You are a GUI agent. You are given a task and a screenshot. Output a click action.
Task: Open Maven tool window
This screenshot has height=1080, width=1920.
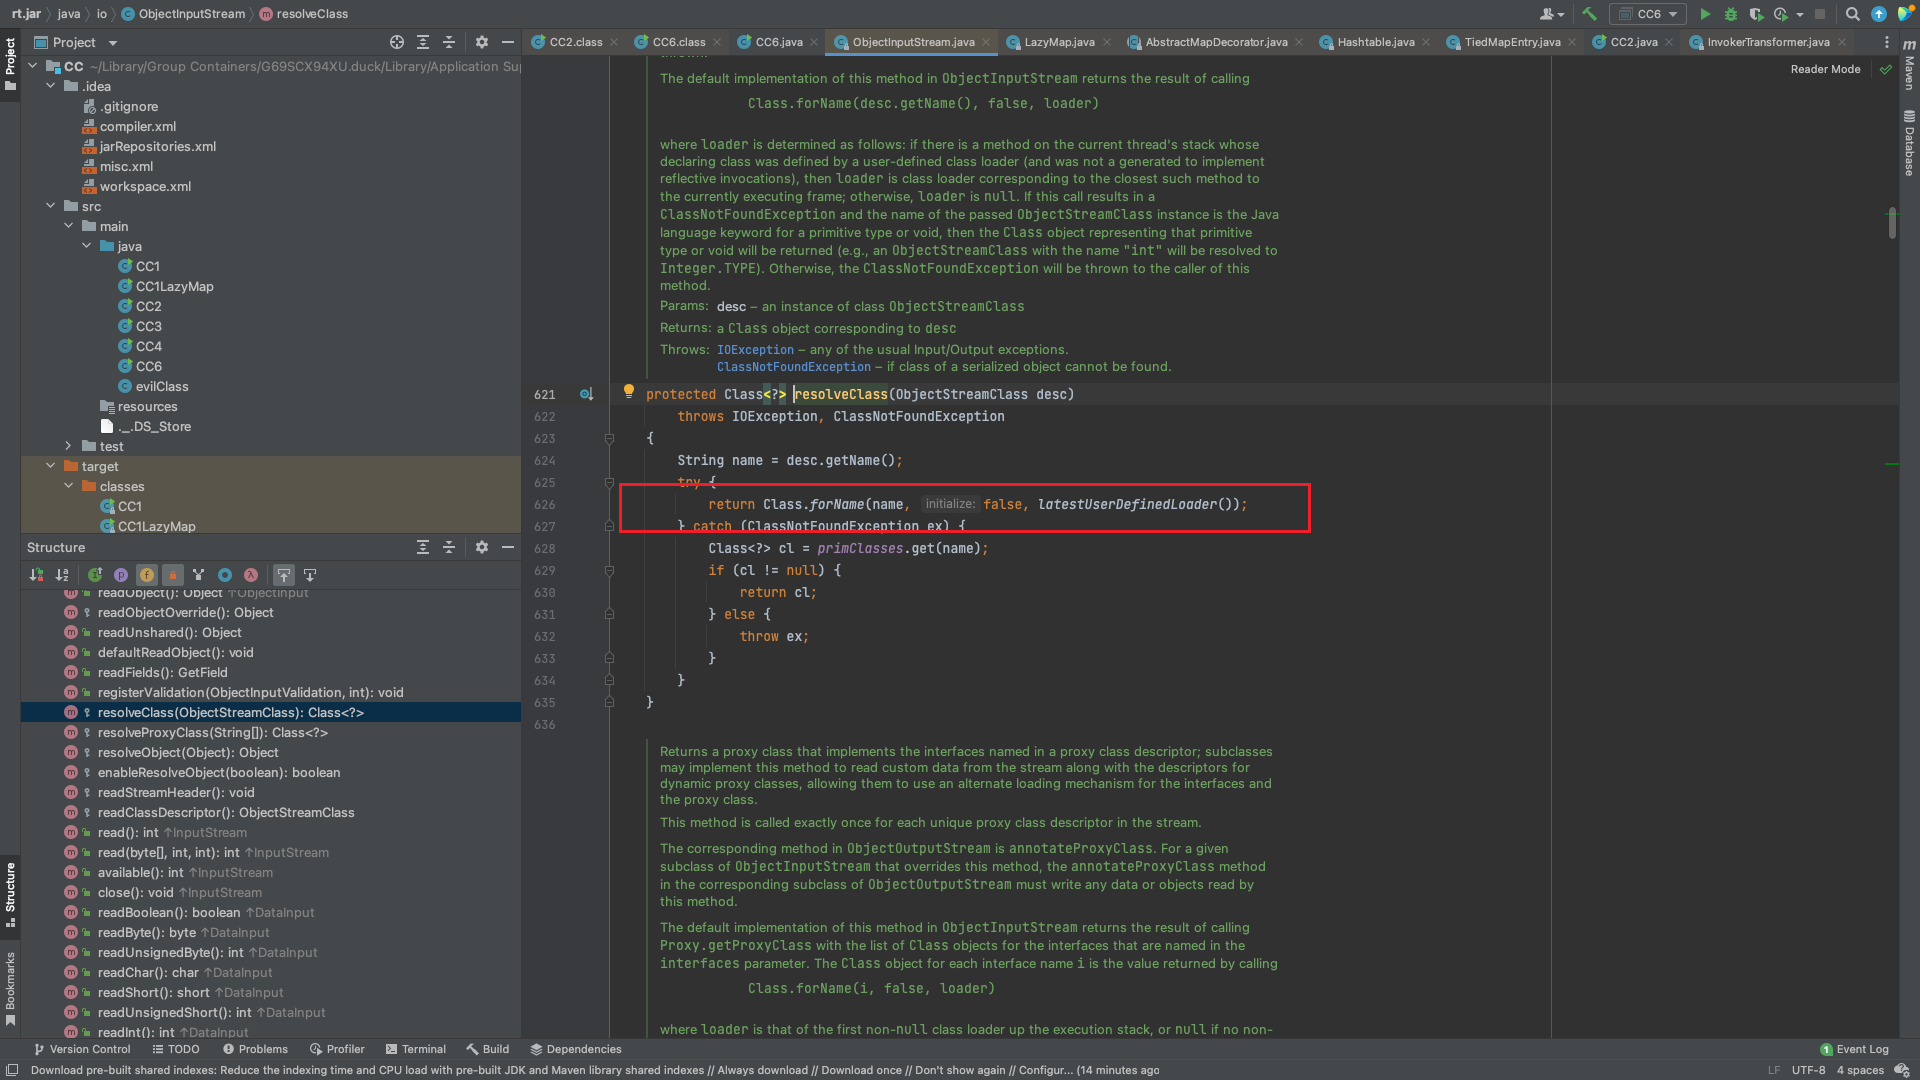point(1908,64)
